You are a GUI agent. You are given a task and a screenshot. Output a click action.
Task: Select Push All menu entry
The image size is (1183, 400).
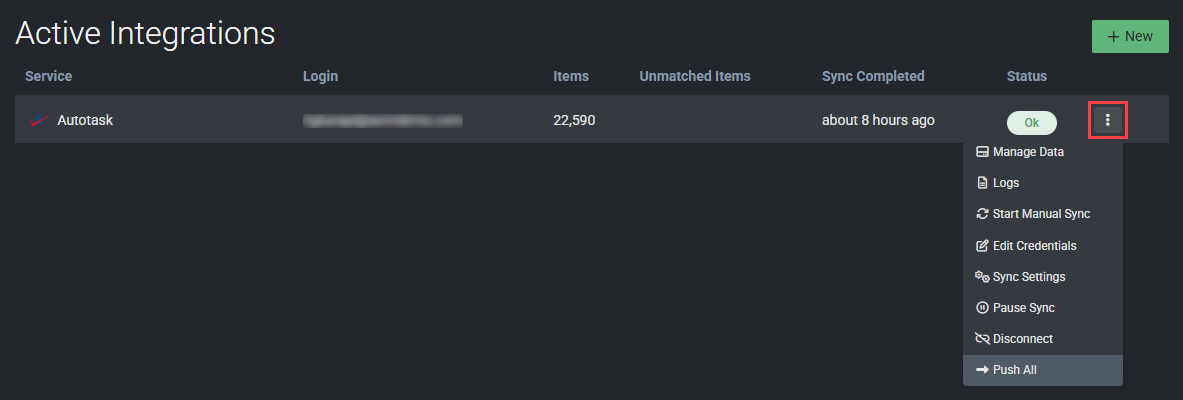click(1015, 370)
